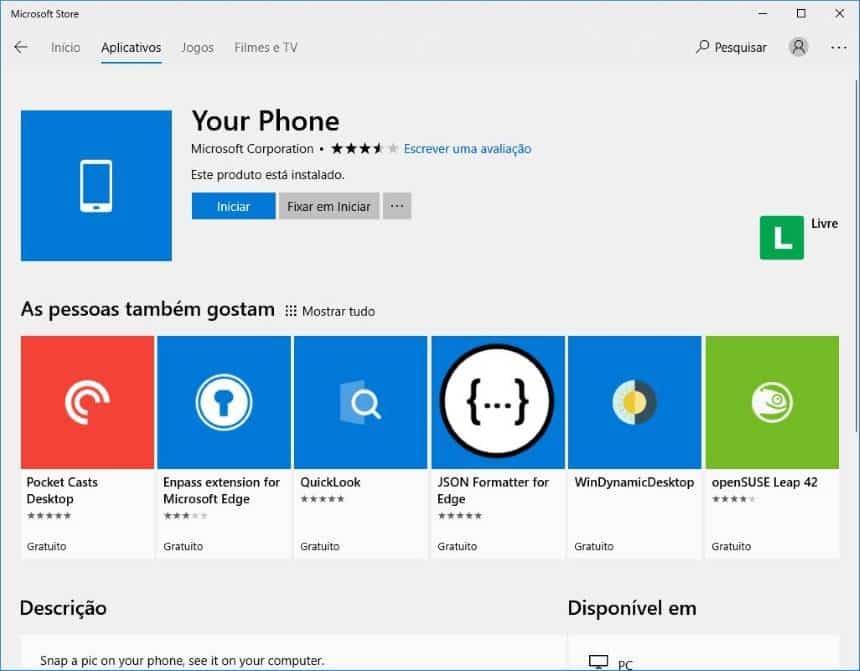Click the vertical scrollbar on the right
The image size is (860, 671).
pos(856,255)
